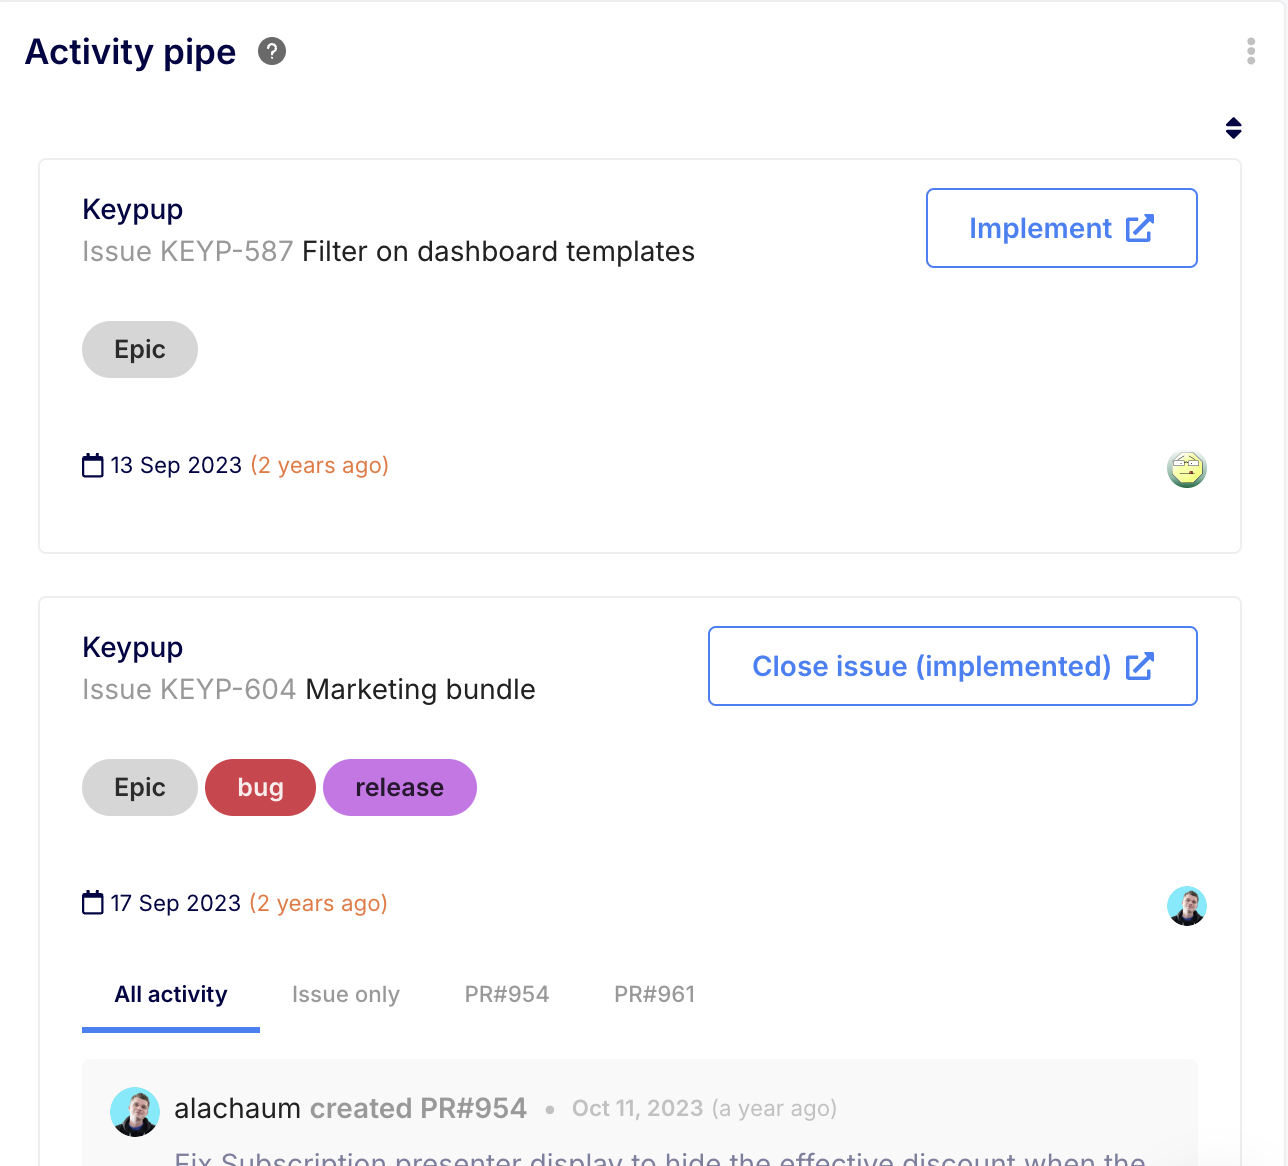Click Close issue (implemented) button
The width and height of the screenshot is (1288, 1166).
952,666
